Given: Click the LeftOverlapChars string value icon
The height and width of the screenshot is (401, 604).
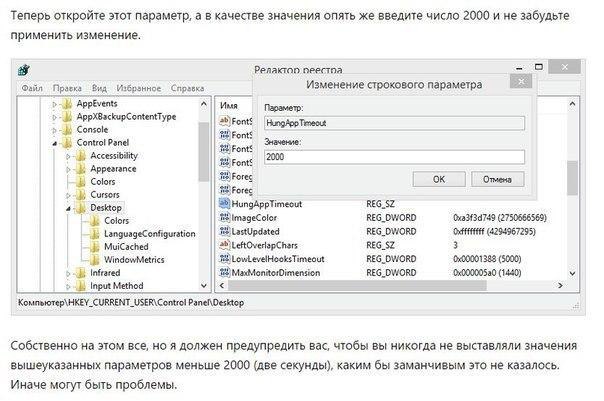Looking at the screenshot, I should [224, 244].
